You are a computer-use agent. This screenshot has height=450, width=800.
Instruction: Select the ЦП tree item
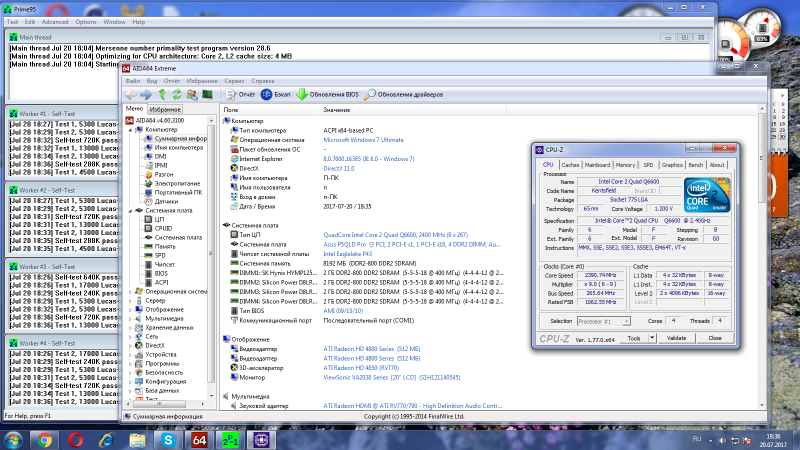click(155, 219)
